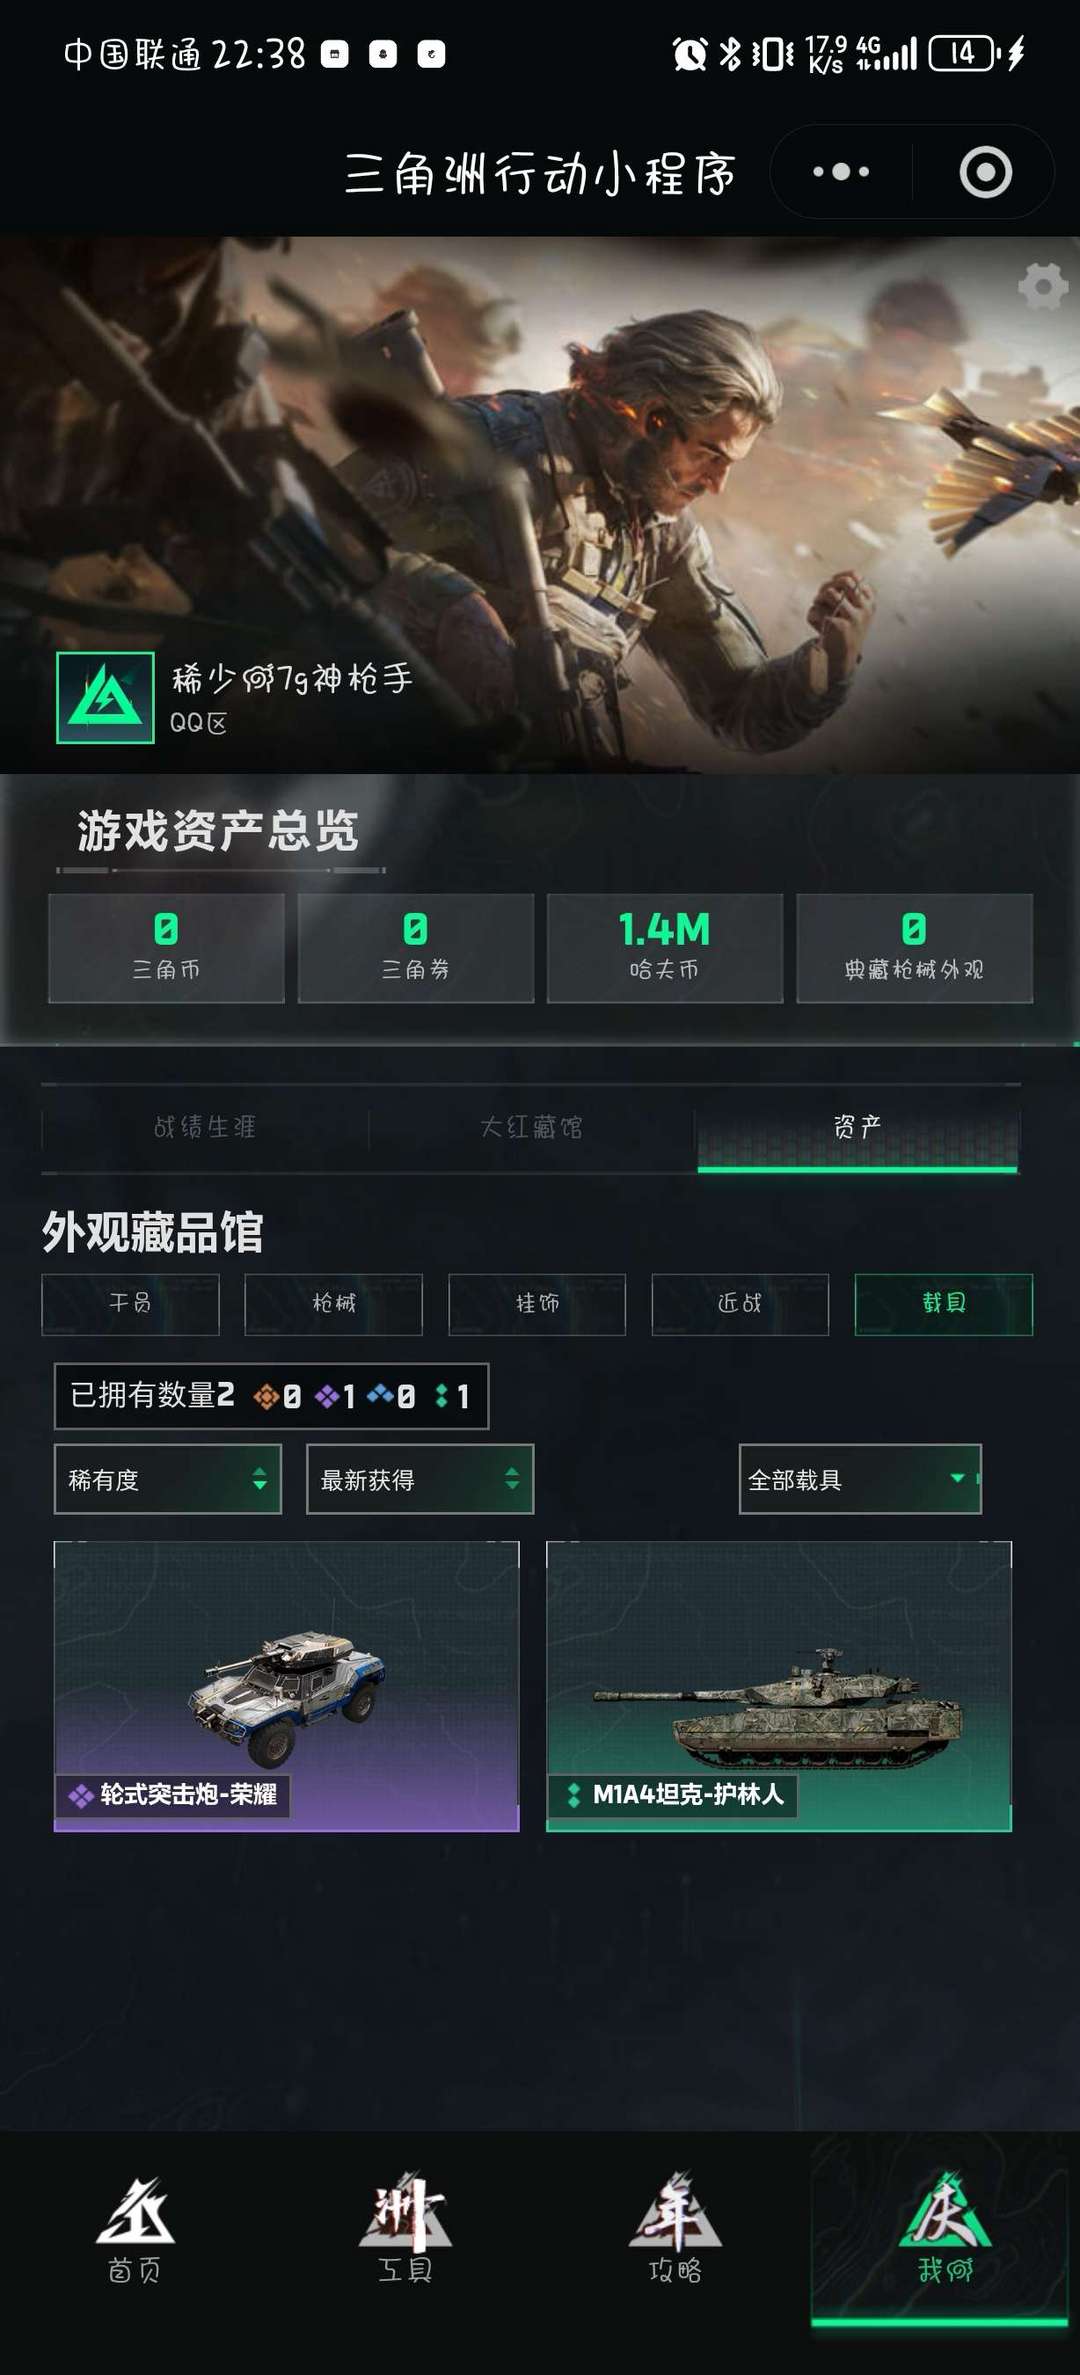Tap the green player avatar logo
Image resolution: width=1080 pixels, height=2375 pixels.
pos(105,697)
